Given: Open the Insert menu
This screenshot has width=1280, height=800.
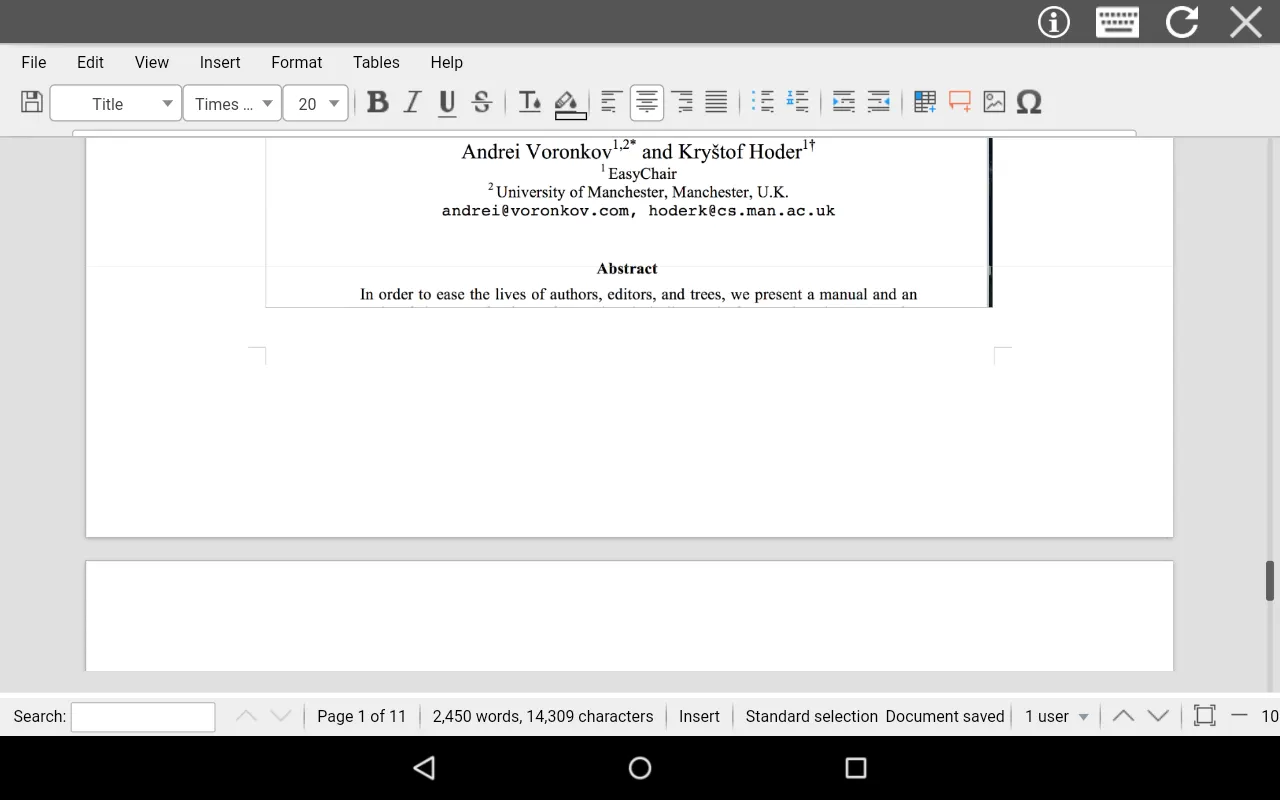Looking at the screenshot, I should [220, 62].
